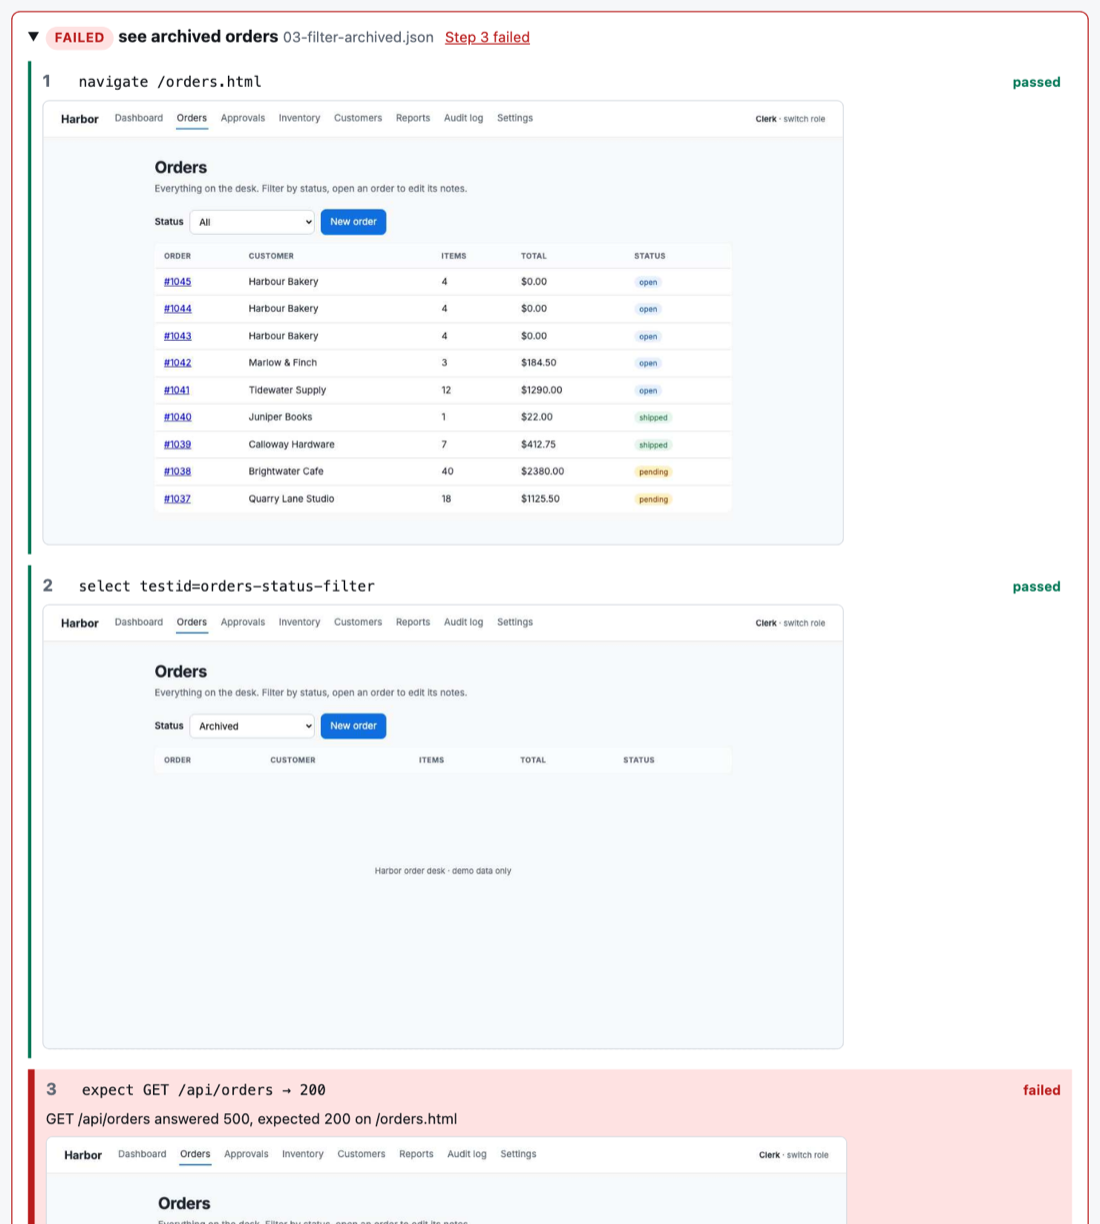Open order #1043 link
The width and height of the screenshot is (1100, 1224).
click(177, 336)
